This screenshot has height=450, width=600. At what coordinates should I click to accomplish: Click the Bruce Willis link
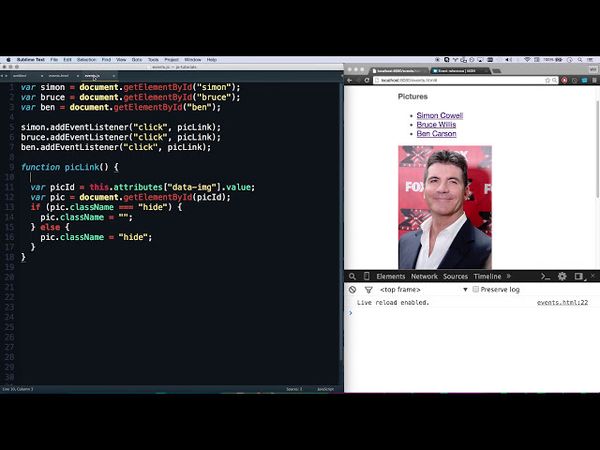coord(436,124)
